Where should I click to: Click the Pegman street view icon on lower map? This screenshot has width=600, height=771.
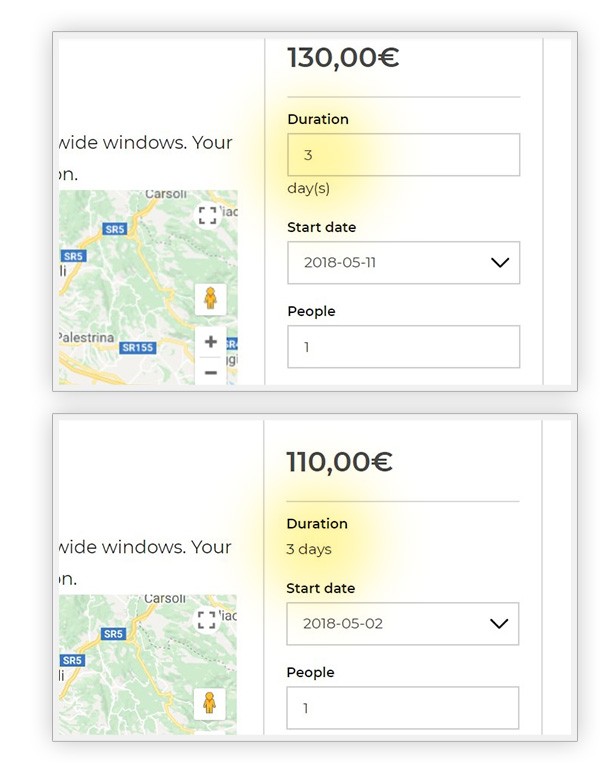click(x=210, y=703)
